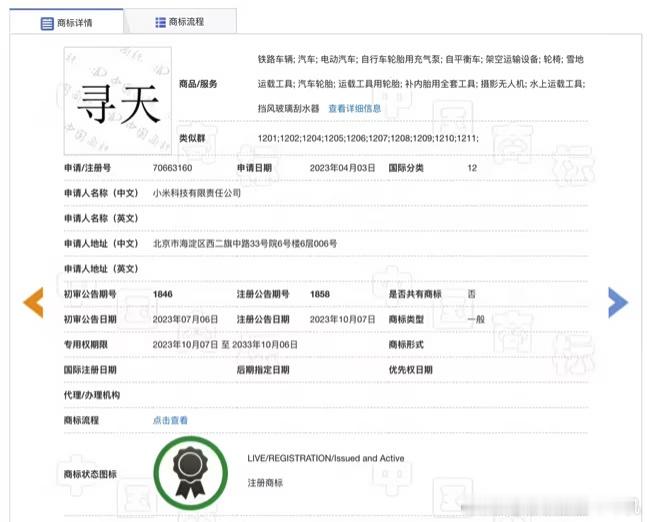
Task: Select preliminary announcement date 2023年07月06日
Action: click(185, 319)
